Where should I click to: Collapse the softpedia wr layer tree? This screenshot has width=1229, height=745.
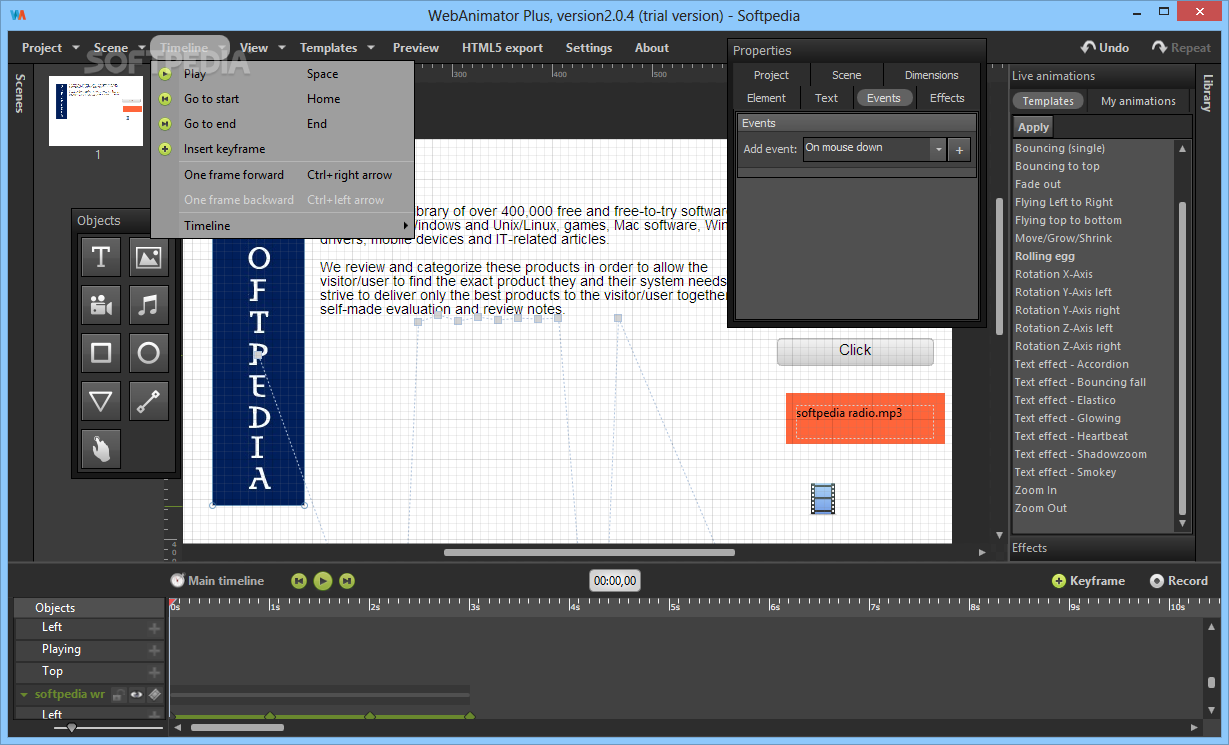24,694
